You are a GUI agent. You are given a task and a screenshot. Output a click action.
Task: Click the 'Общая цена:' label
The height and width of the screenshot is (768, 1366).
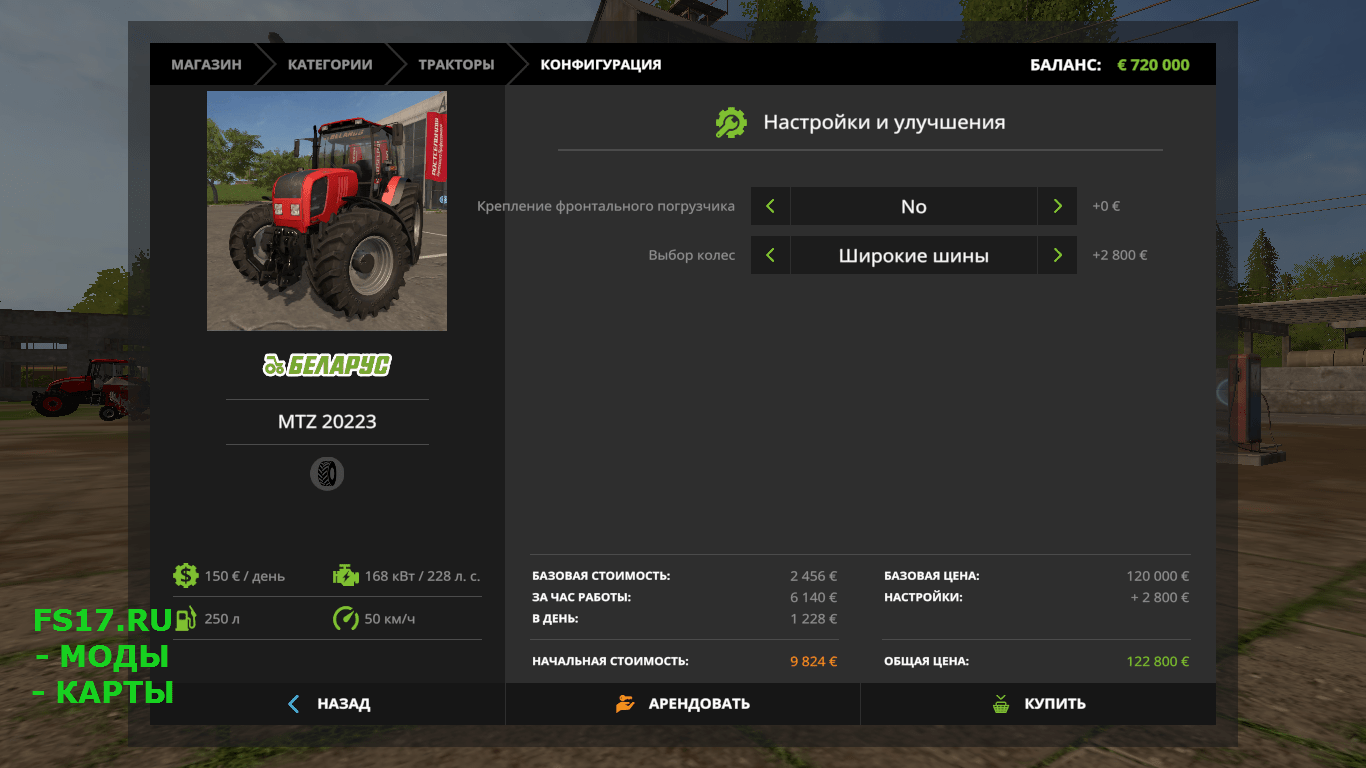pos(926,661)
